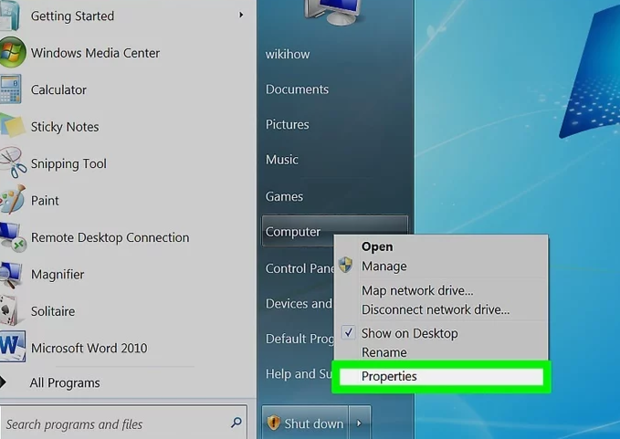Launch Snipping Tool entry
Image resolution: width=620 pixels, height=439 pixels.
pos(69,164)
